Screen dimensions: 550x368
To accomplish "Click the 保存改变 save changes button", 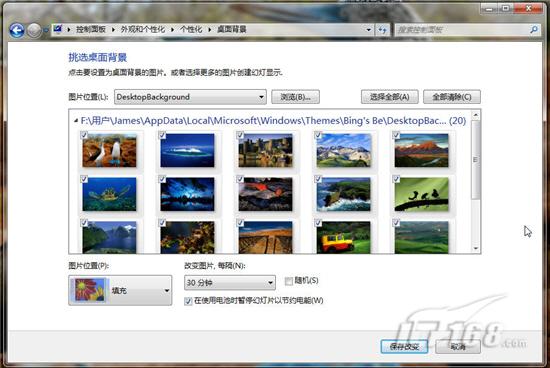I will (404, 347).
